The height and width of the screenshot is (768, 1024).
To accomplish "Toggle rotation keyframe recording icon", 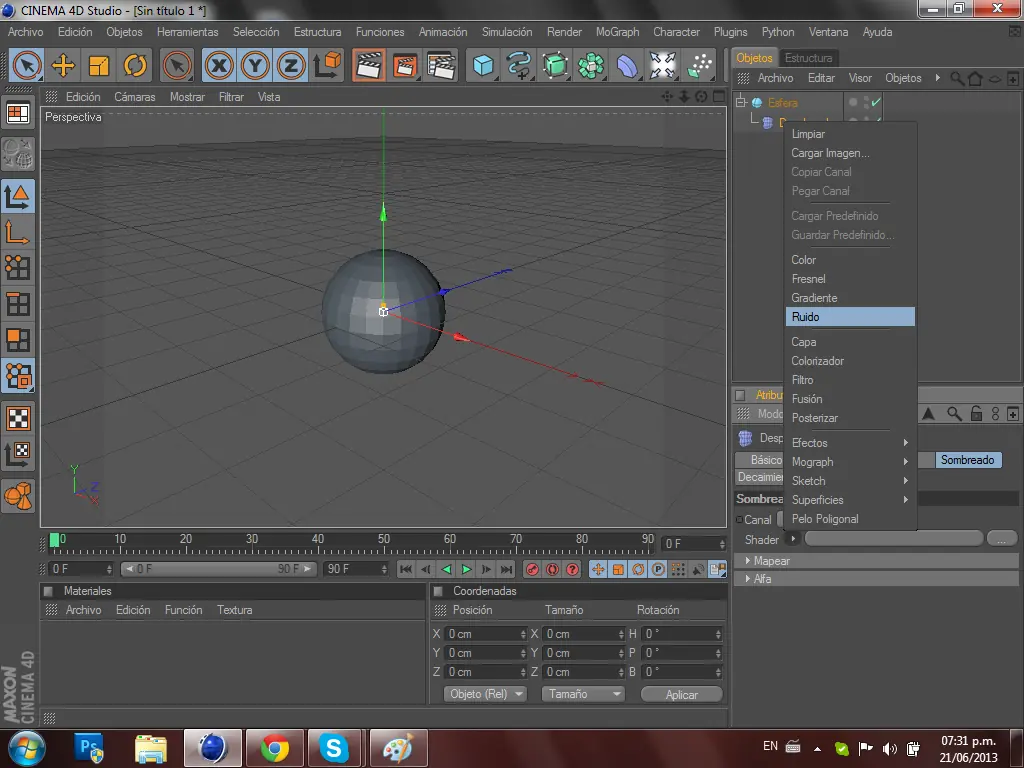I will click(x=638, y=569).
